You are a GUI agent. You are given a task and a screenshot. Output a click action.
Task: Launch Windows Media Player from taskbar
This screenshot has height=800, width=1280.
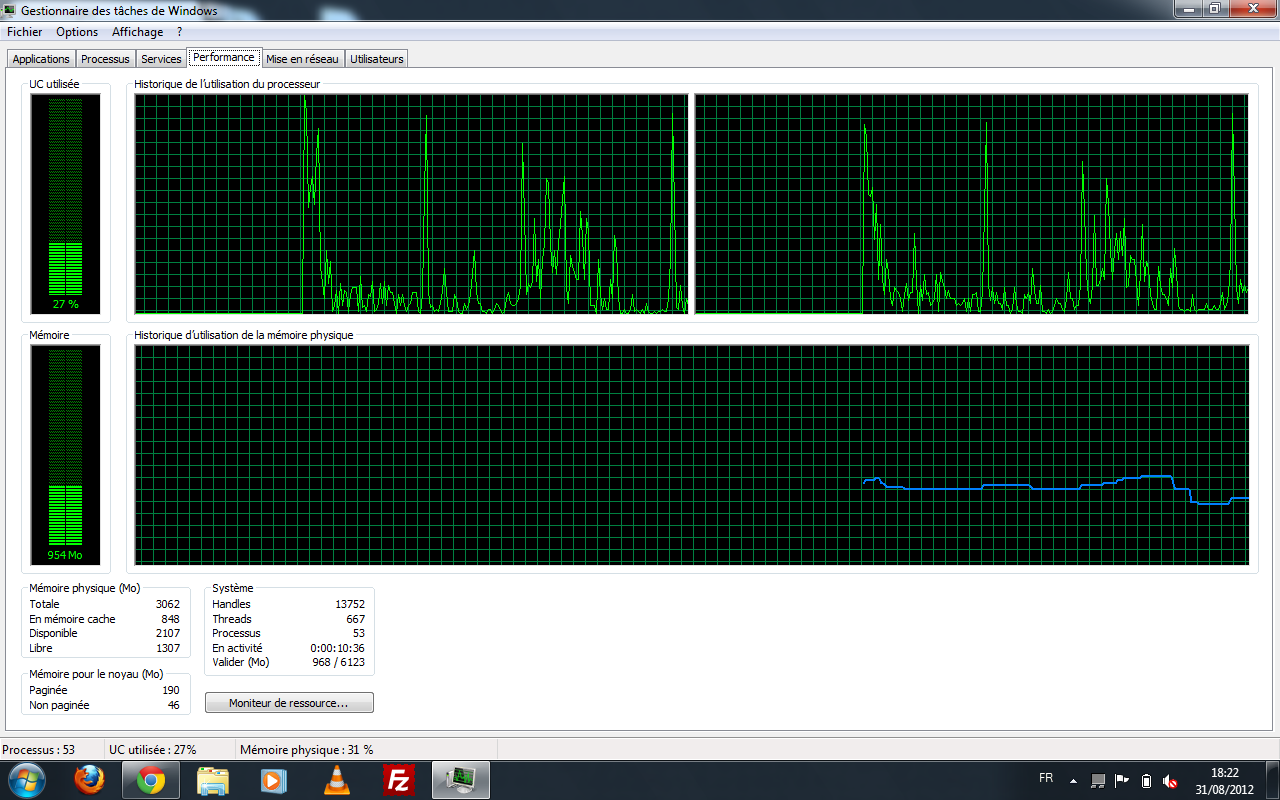[274, 779]
